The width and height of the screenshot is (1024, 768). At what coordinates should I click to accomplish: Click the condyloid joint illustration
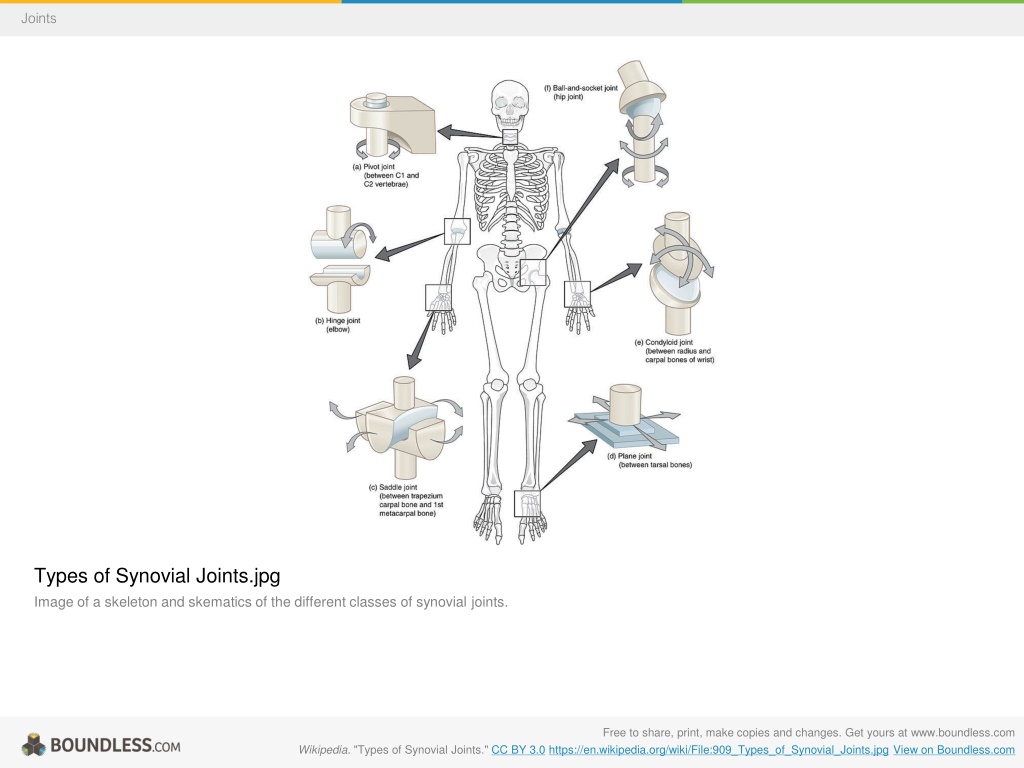tap(680, 272)
